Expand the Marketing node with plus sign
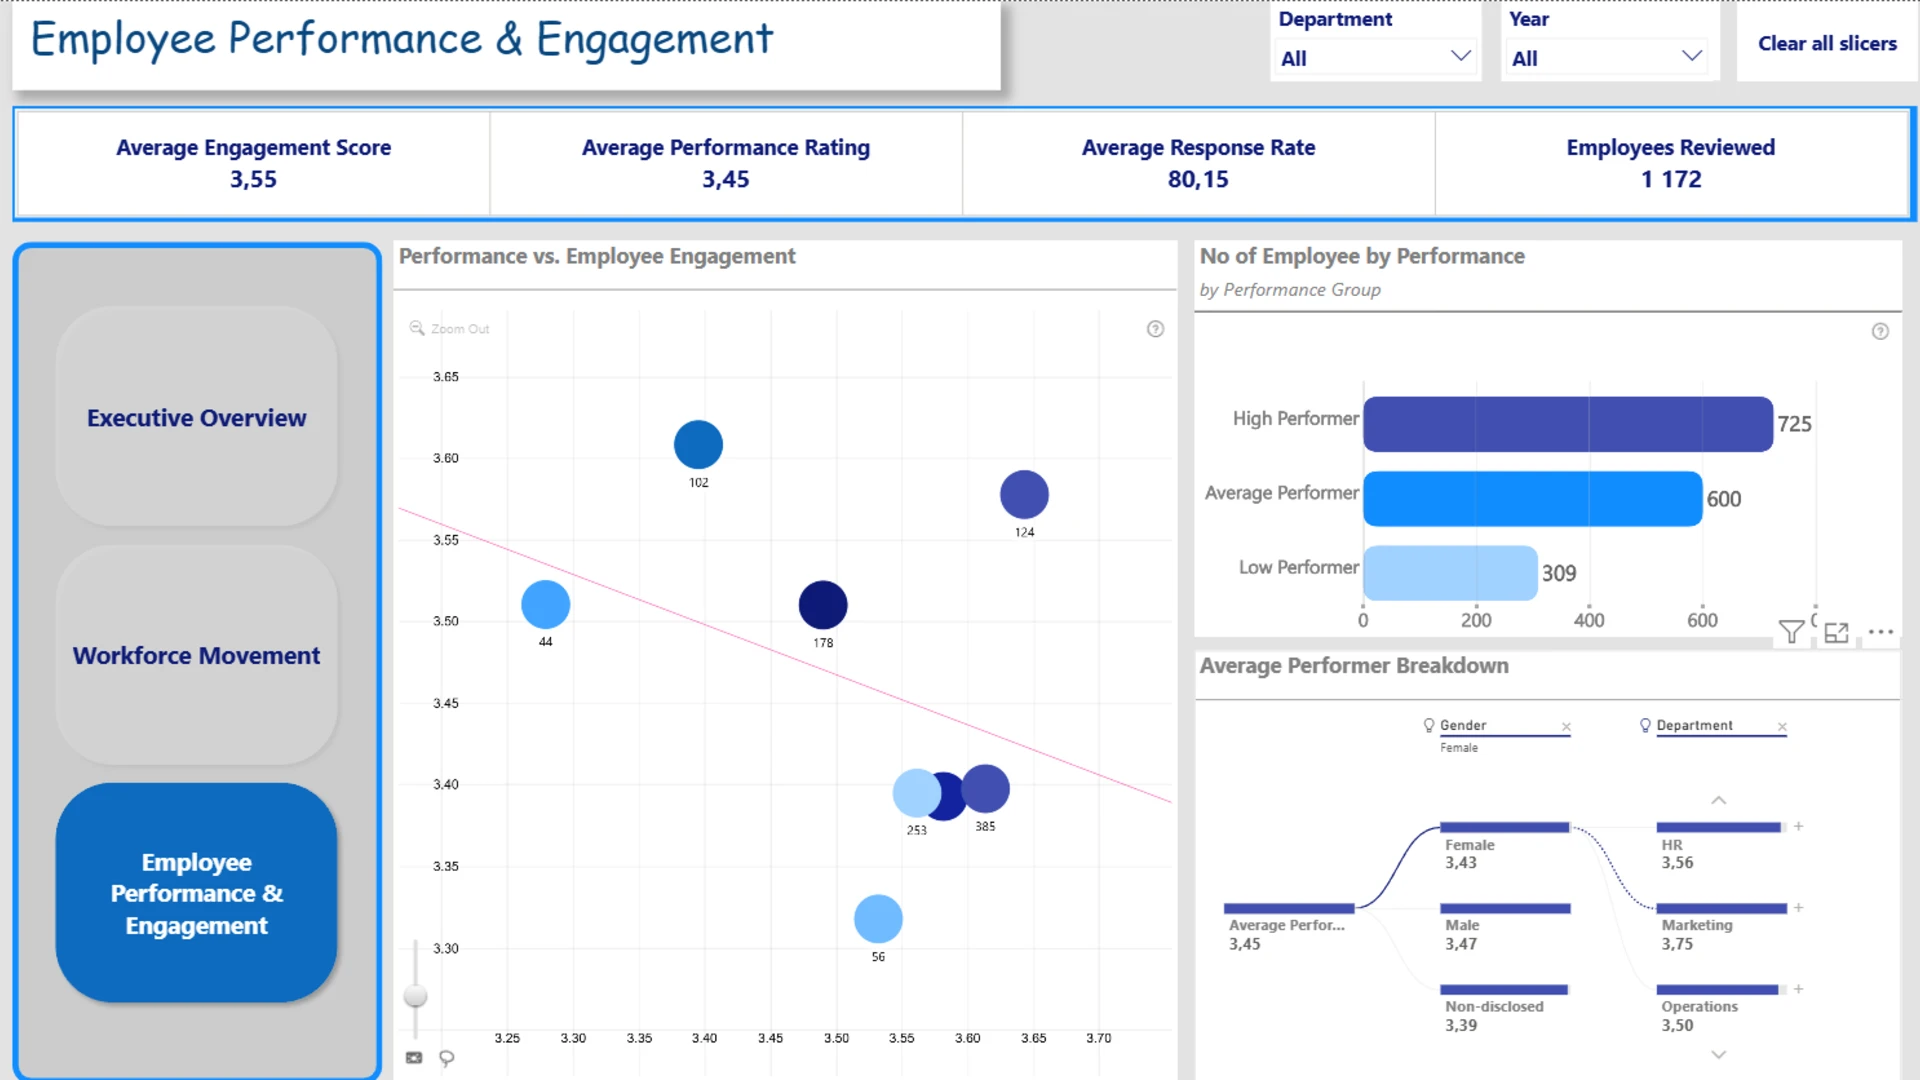1920x1080 pixels. click(1798, 908)
